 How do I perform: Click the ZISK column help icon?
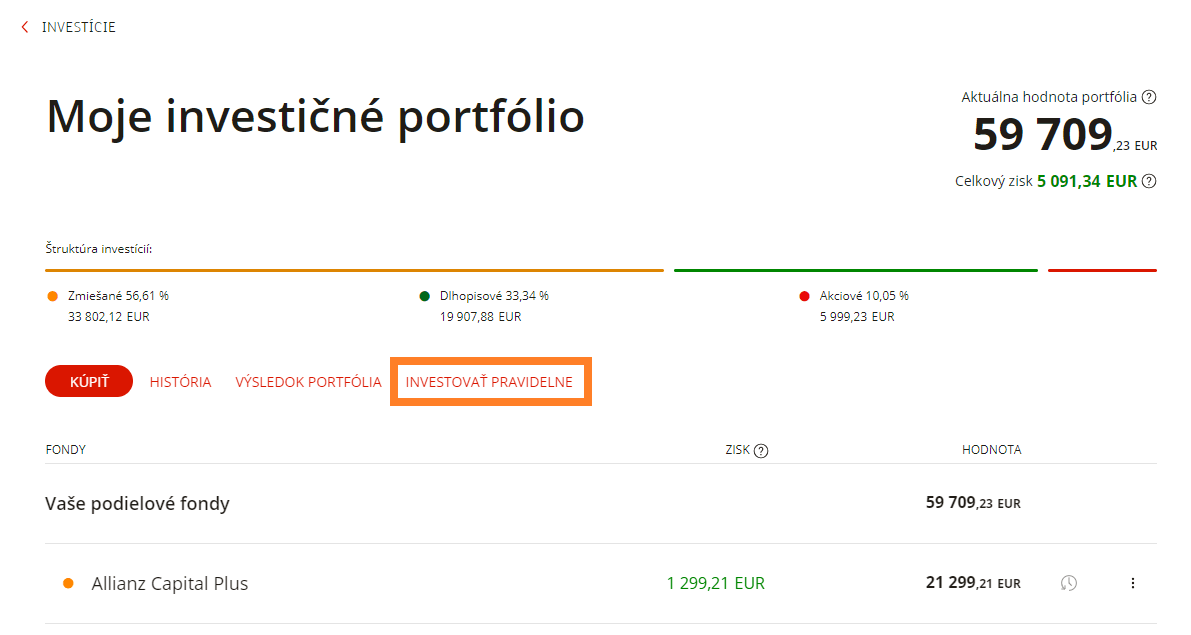click(x=761, y=450)
